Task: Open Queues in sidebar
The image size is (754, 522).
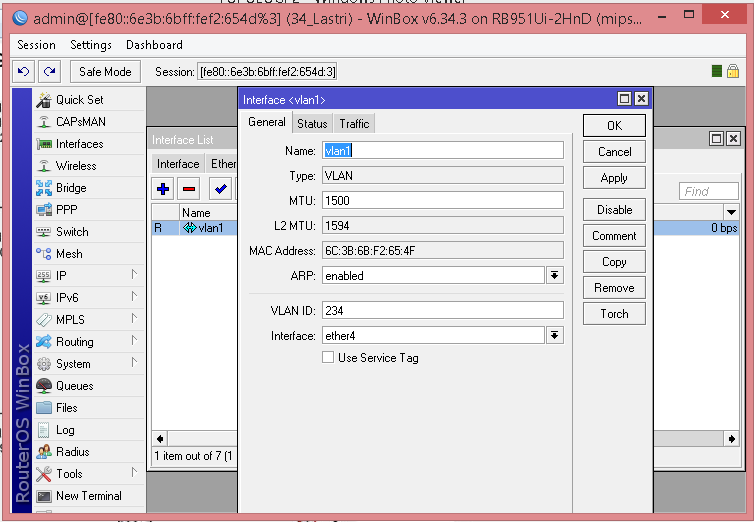Action: click(x=89, y=385)
